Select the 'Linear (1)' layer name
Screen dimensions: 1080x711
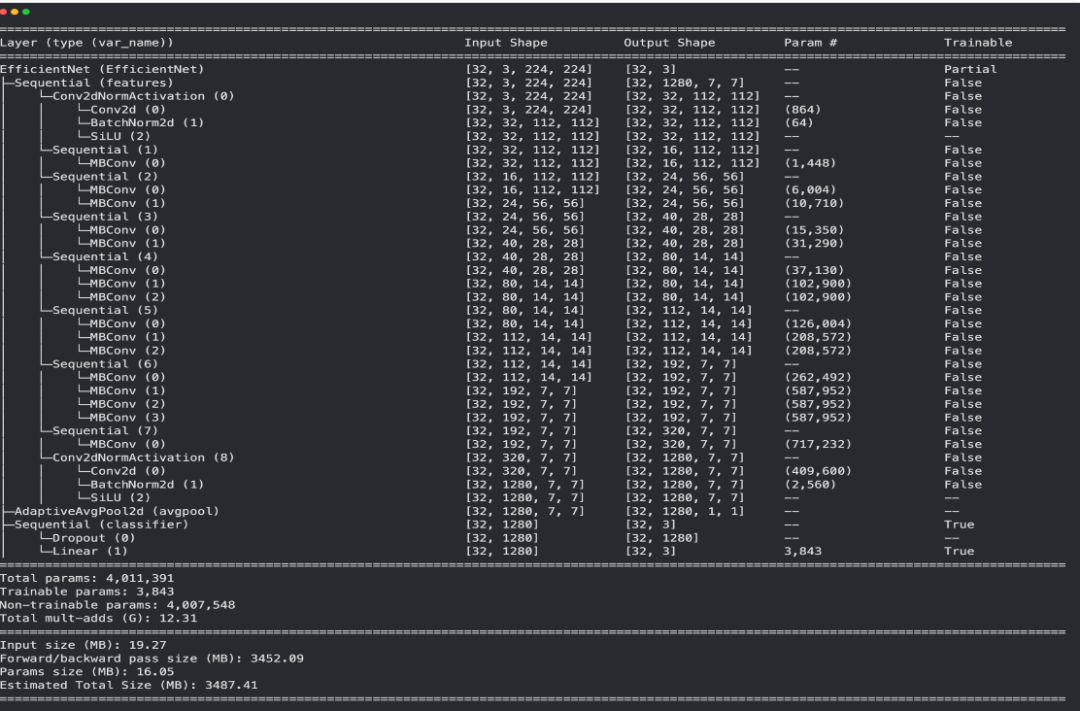(90, 551)
